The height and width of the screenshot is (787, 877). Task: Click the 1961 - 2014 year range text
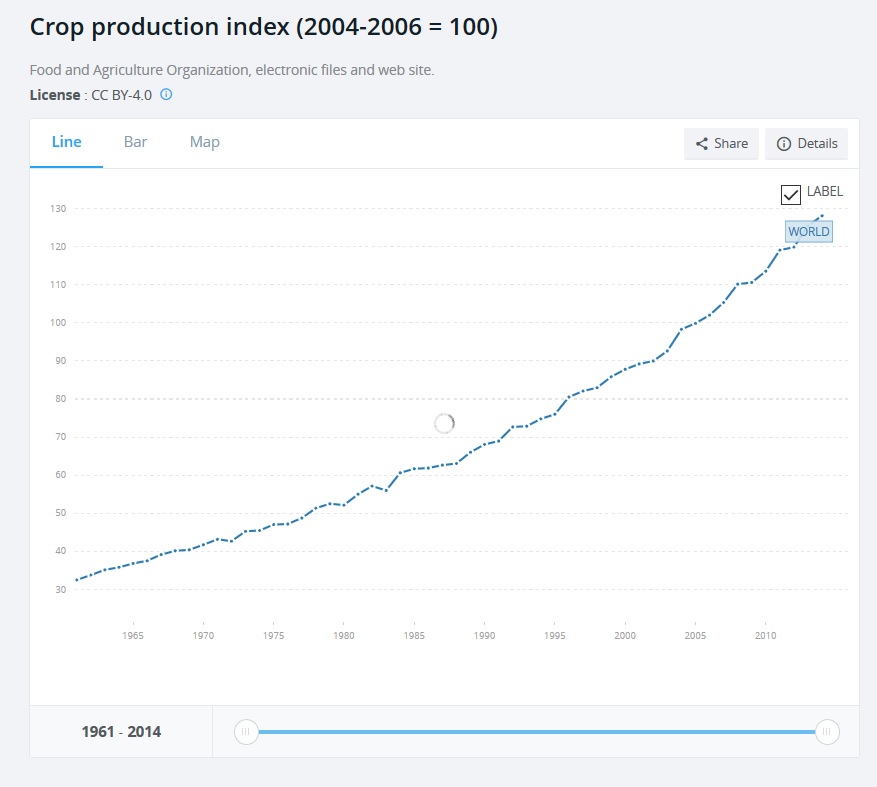[121, 732]
